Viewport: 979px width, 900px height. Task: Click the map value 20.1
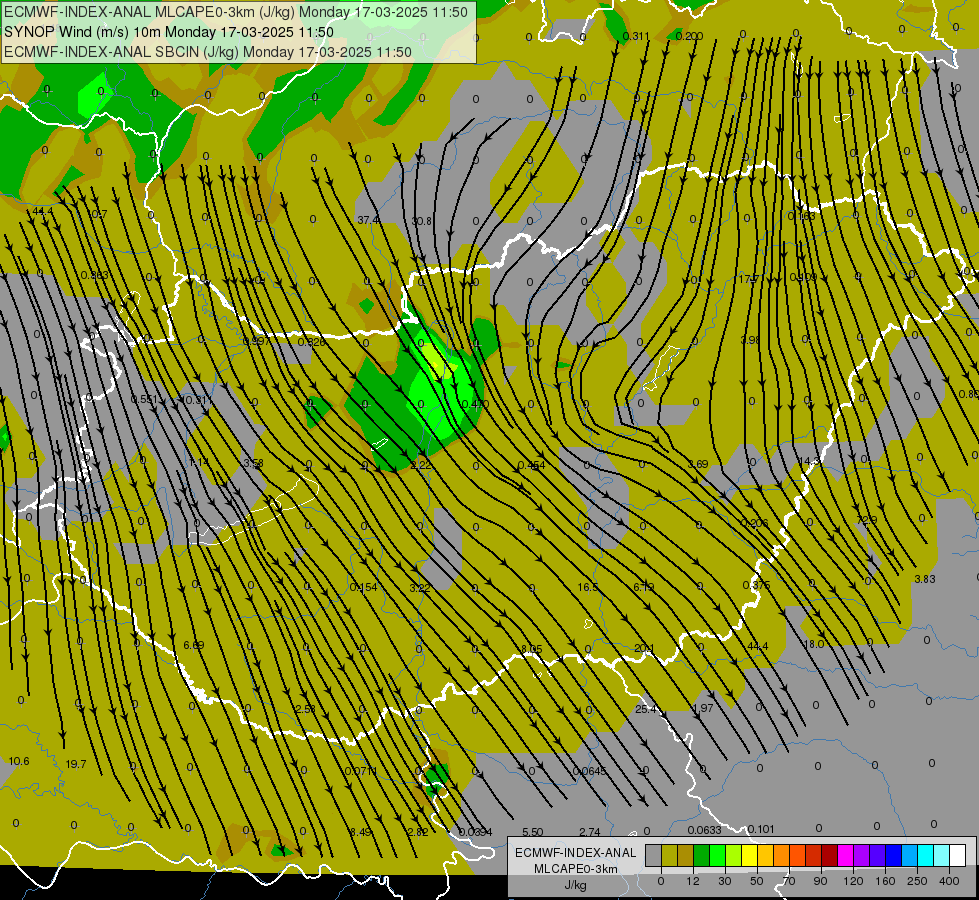pyautogui.click(x=644, y=648)
